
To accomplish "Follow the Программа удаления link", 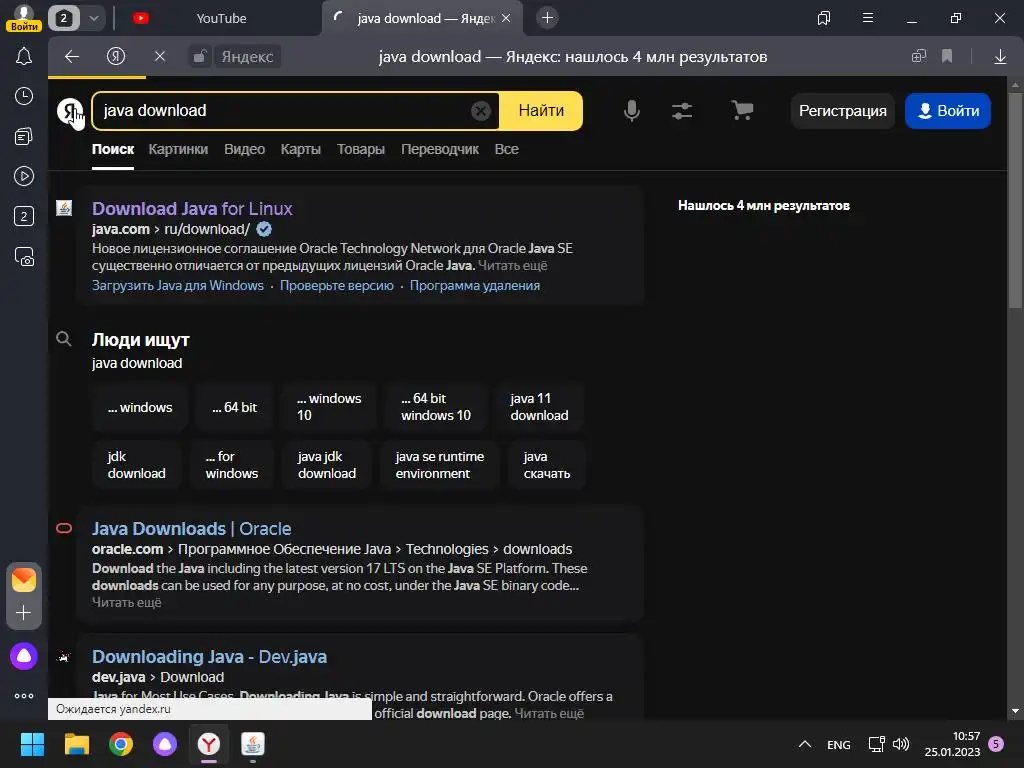I will coord(475,285).
